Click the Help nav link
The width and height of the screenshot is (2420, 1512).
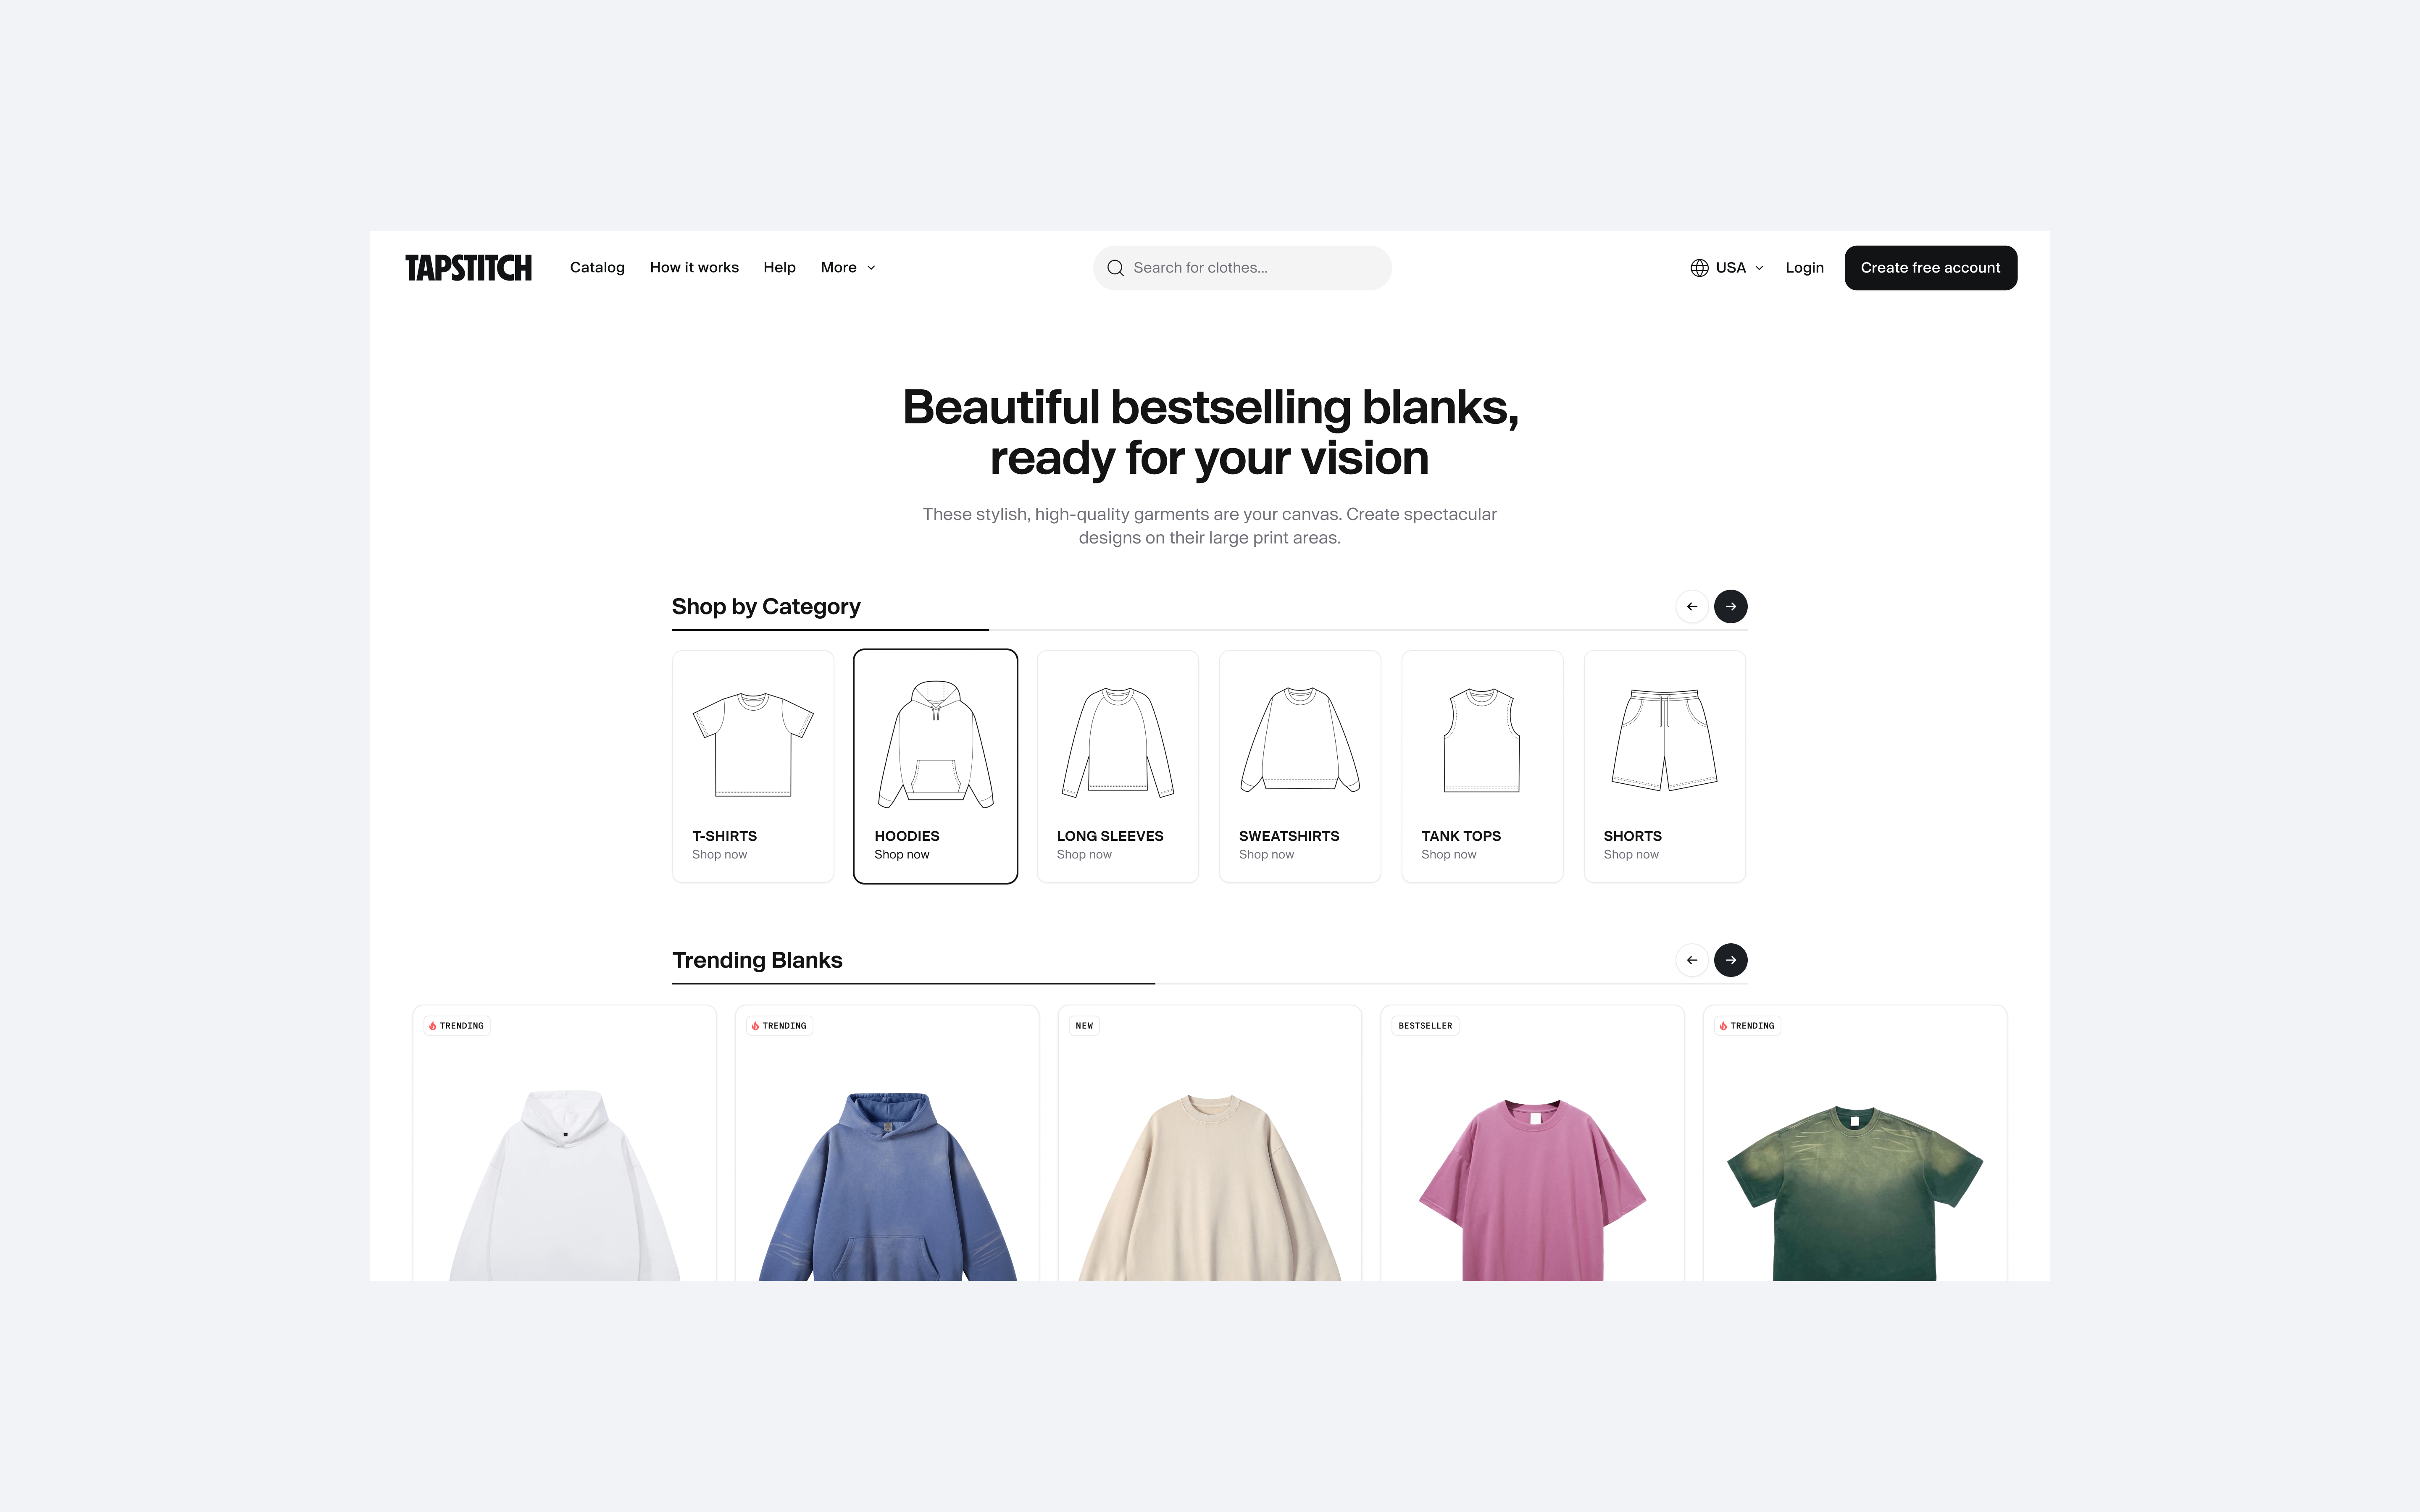coord(779,268)
